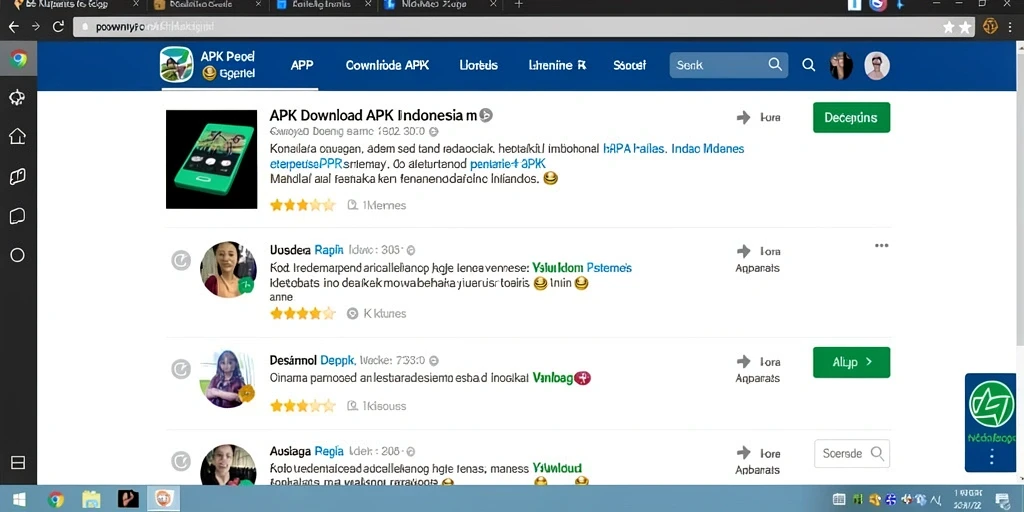Image resolution: width=1024 pixels, height=512 pixels.
Task: Open the round profile avatar in header
Action: pos(877,66)
